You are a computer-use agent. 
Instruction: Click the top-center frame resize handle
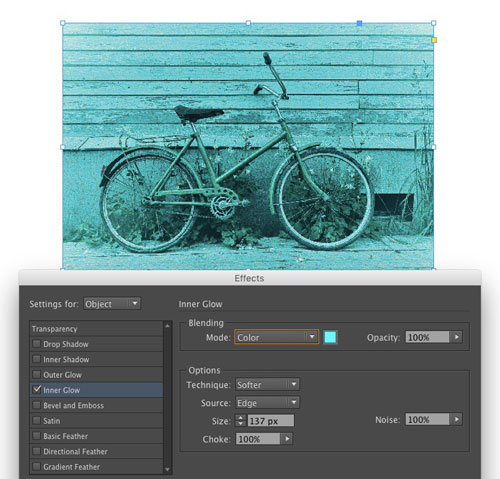[248, 23]
